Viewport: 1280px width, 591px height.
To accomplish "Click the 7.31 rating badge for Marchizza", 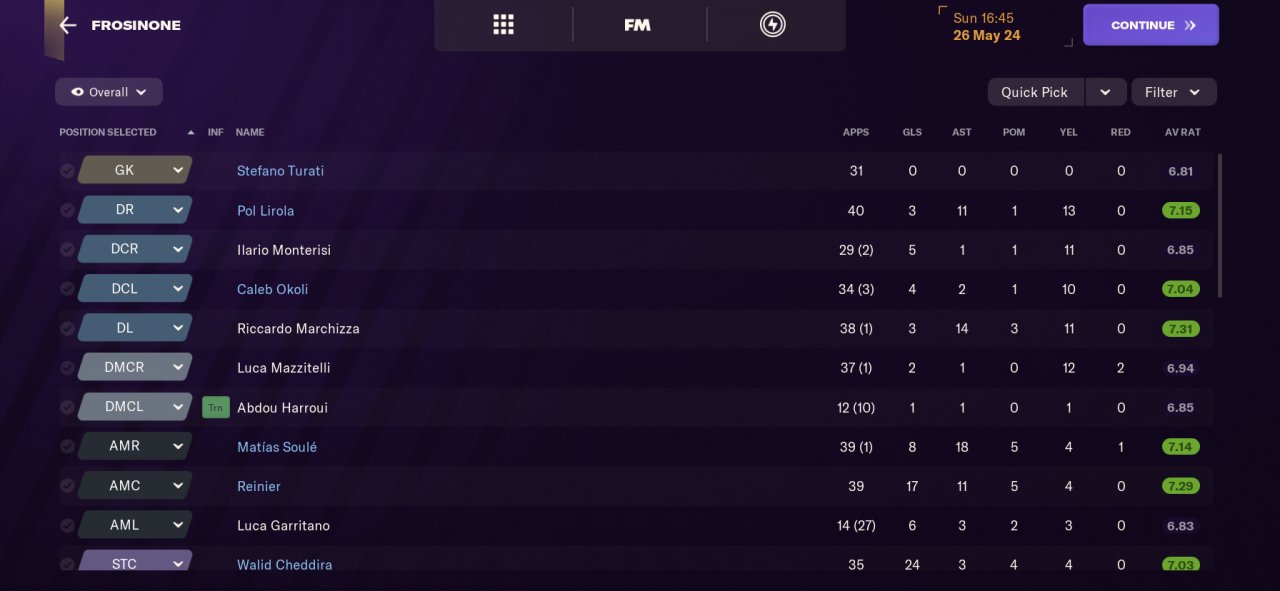I will click(x=1180, y=328).
